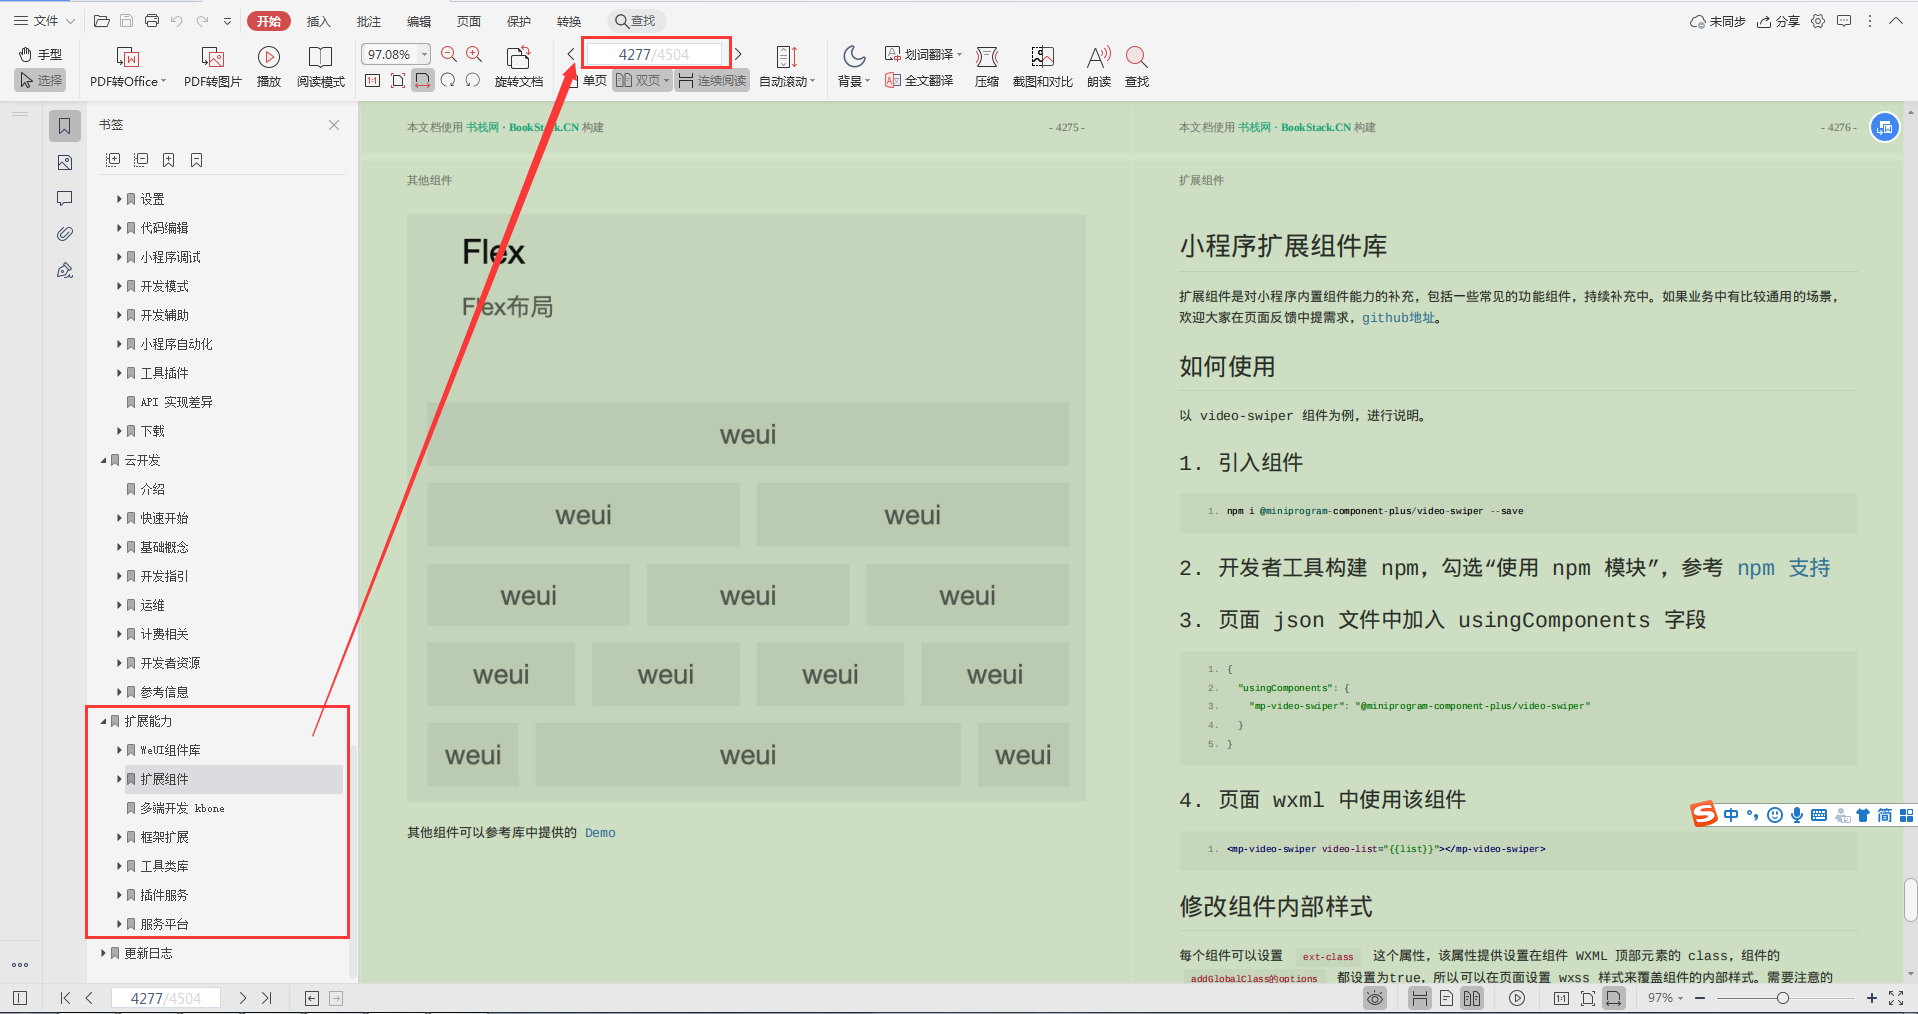Image resolution: width=1918 pixels, height=1014 pixels.
Task: Close the 书签 bookmark panel
Action: (334, 125)
